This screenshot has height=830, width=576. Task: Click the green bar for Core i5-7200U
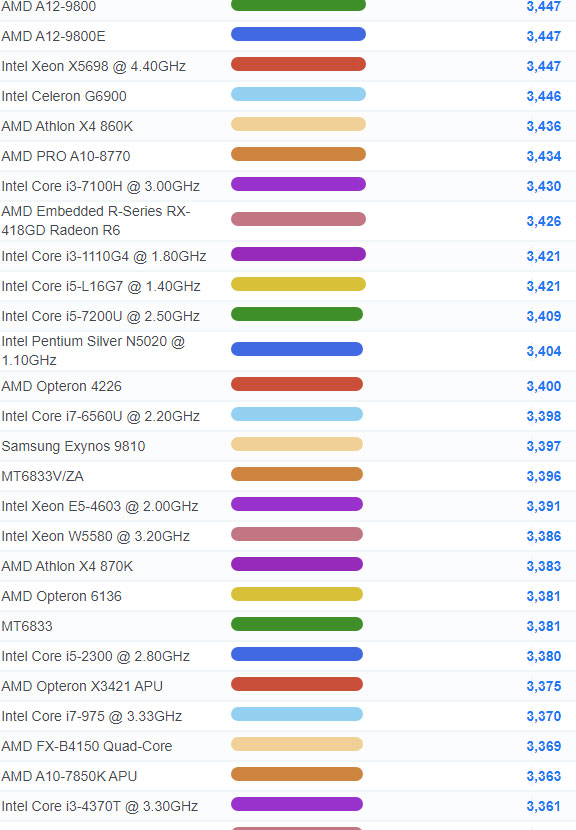click(296, 314)
